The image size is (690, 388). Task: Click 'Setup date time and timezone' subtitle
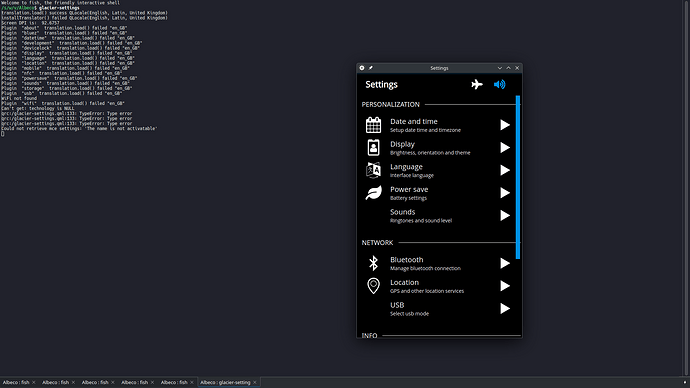coord(425,130)
